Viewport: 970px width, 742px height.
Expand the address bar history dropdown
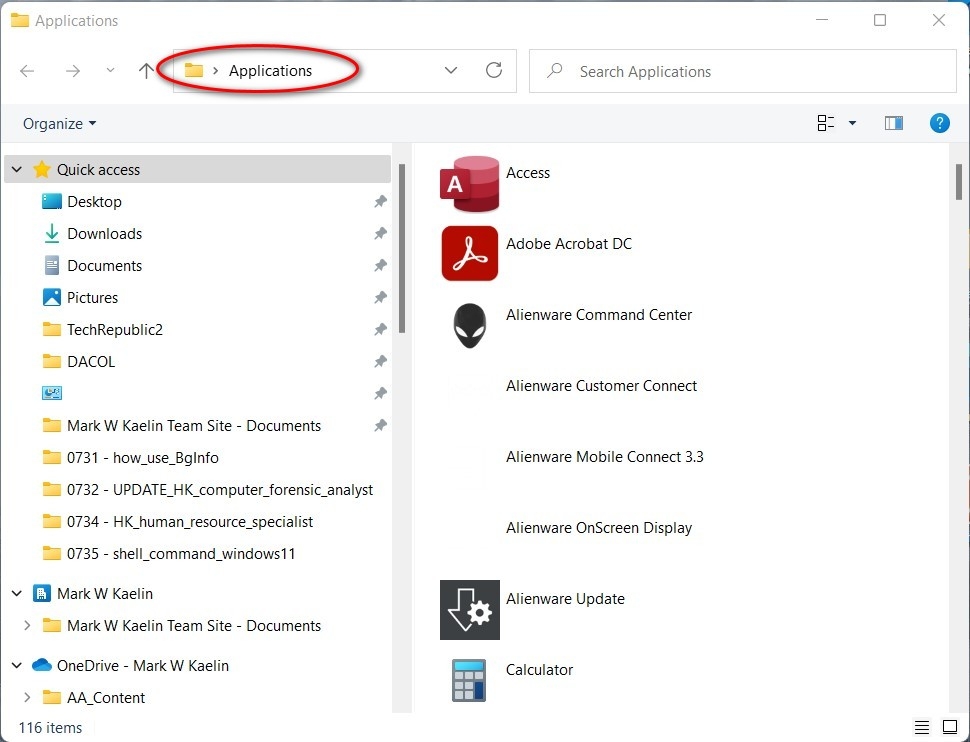[x=451, y=71]
